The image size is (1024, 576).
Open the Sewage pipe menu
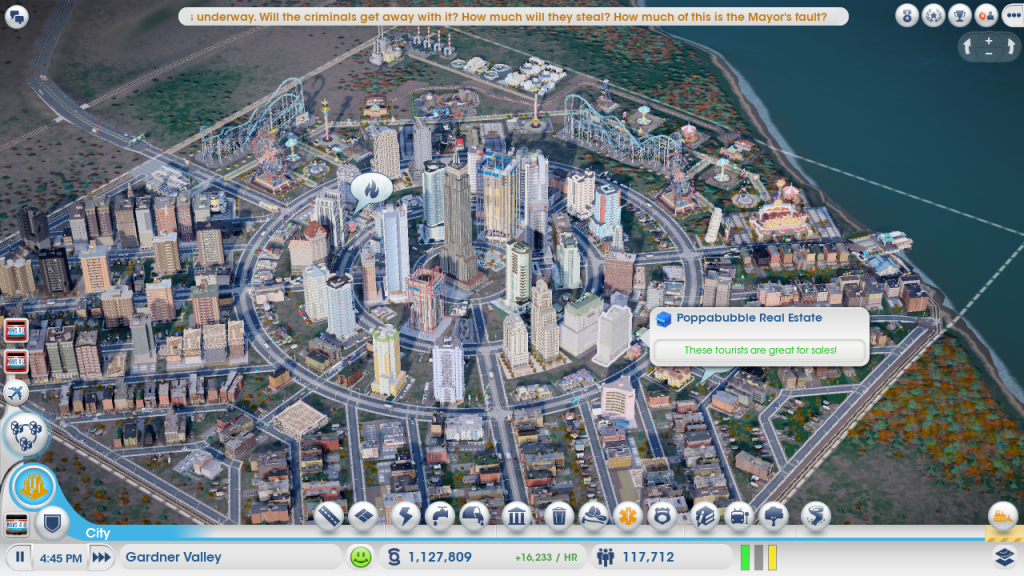tap(474, 517)
